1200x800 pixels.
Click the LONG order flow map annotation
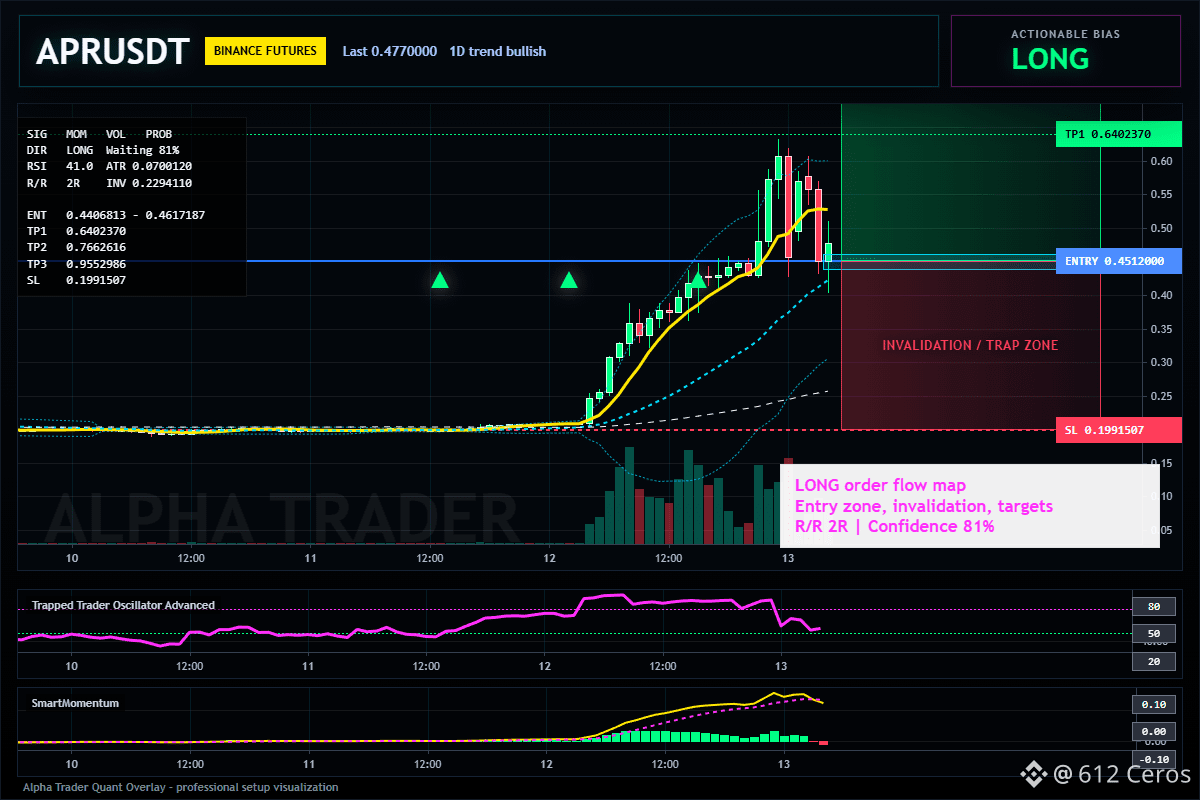click(x=880, y=486)
